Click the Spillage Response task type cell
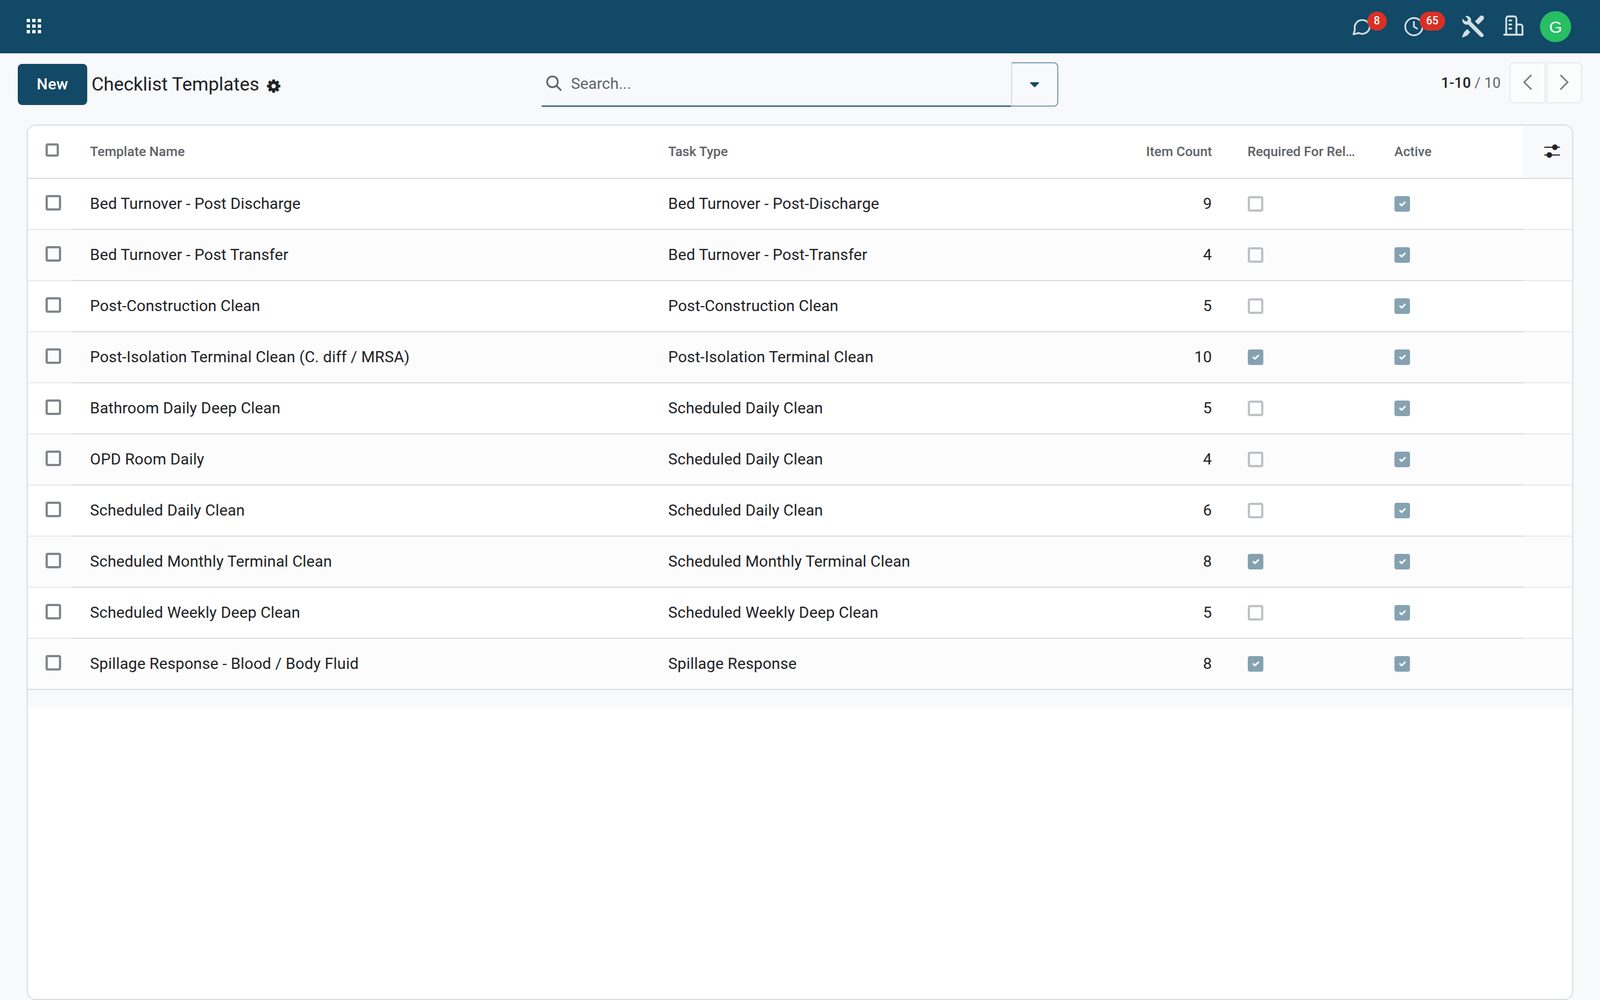1600x1000 pixels. click(732, 664)
